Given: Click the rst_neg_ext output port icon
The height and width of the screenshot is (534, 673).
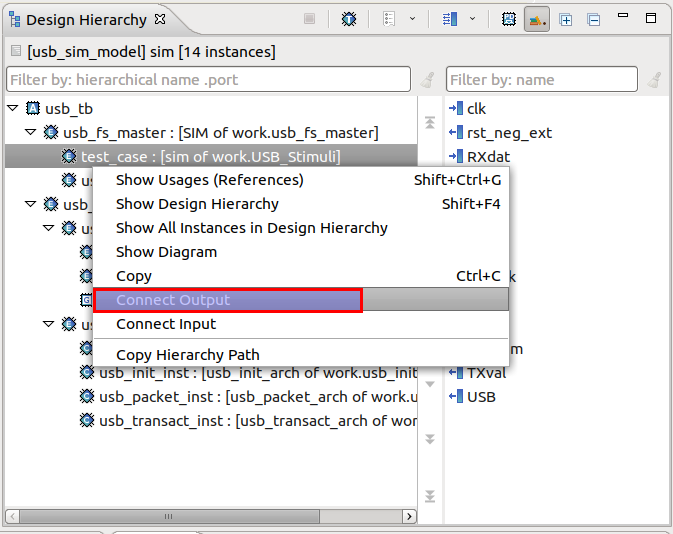Looking at the screenshot, I should [456, 132].
